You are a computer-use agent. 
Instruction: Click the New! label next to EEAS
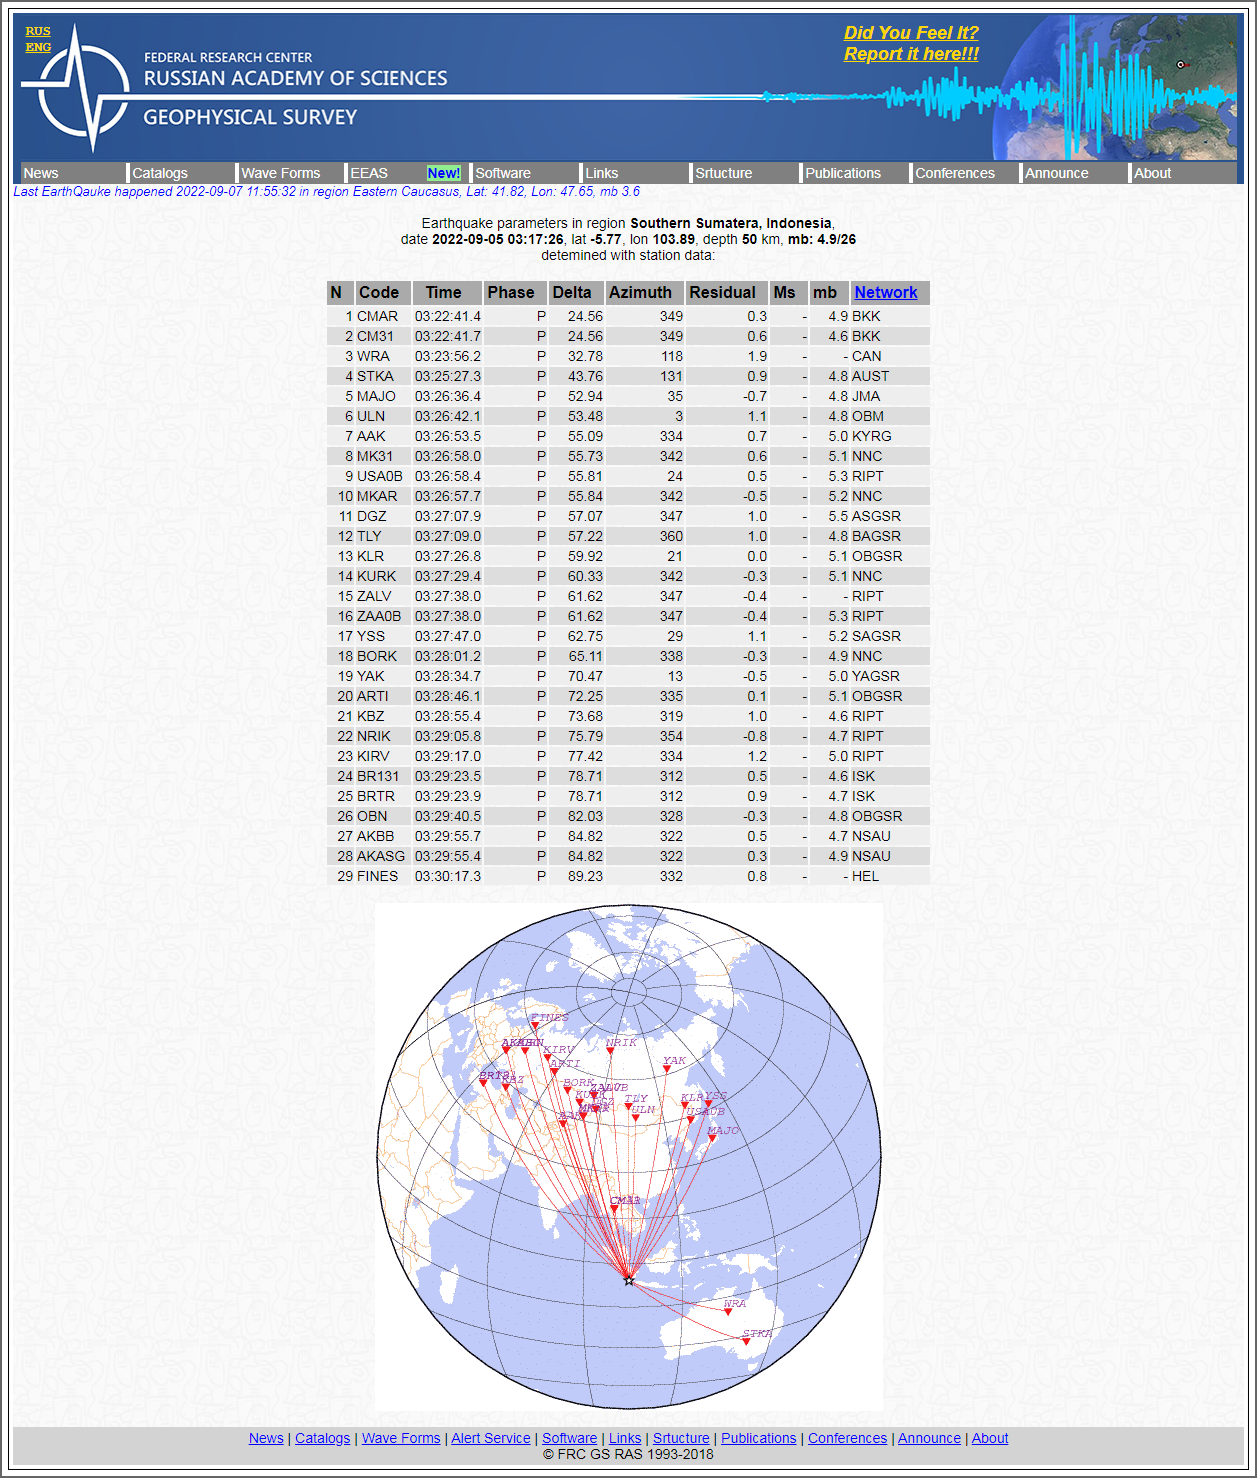(443, 173)
